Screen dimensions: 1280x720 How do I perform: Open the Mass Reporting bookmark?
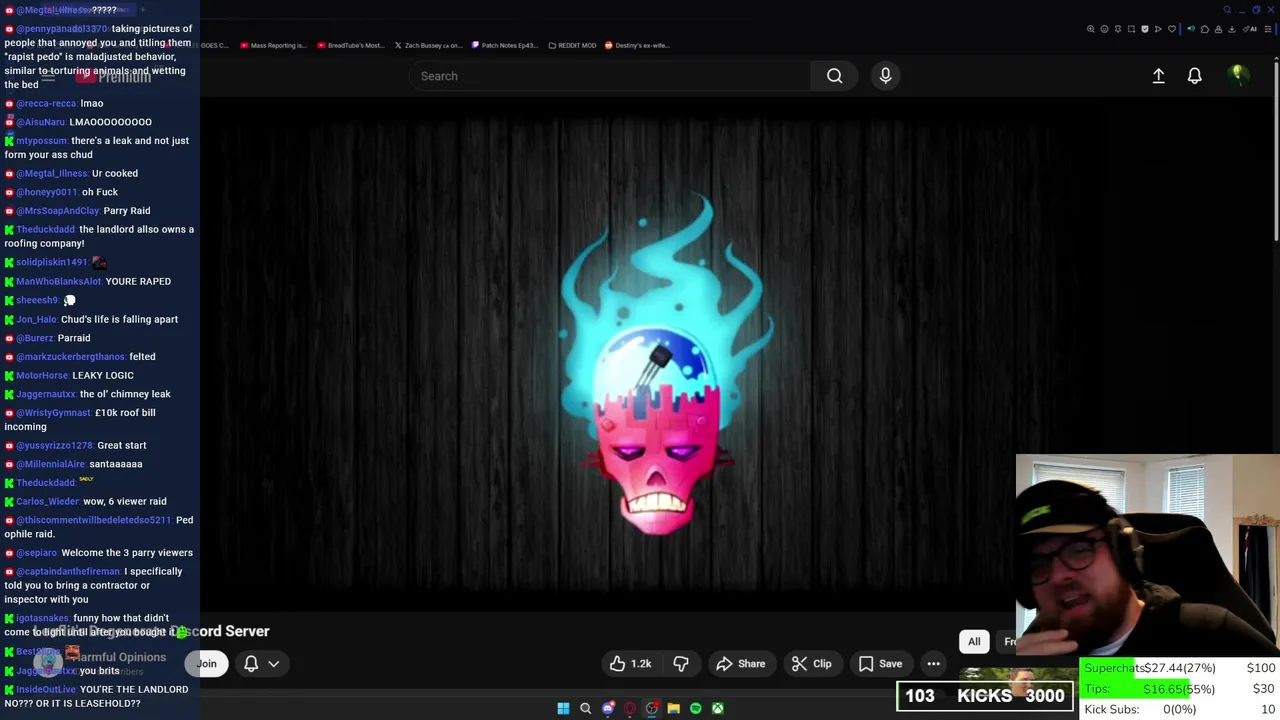pyautogui.click(x=273, y=45)
